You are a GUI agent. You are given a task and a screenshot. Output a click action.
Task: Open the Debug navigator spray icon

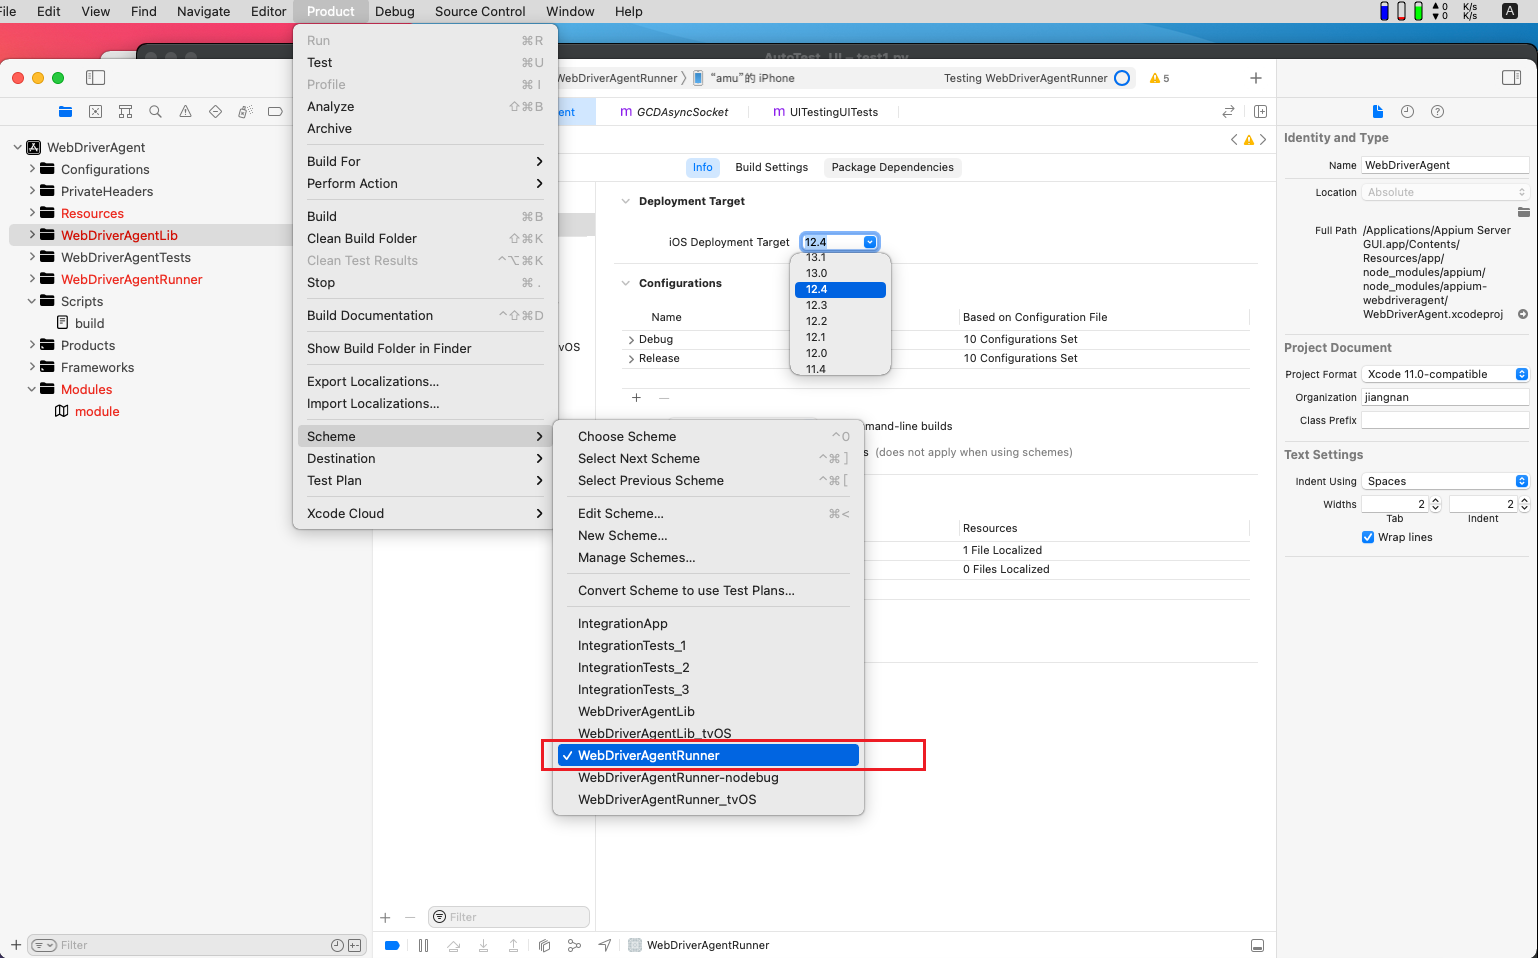pos(245,112)
